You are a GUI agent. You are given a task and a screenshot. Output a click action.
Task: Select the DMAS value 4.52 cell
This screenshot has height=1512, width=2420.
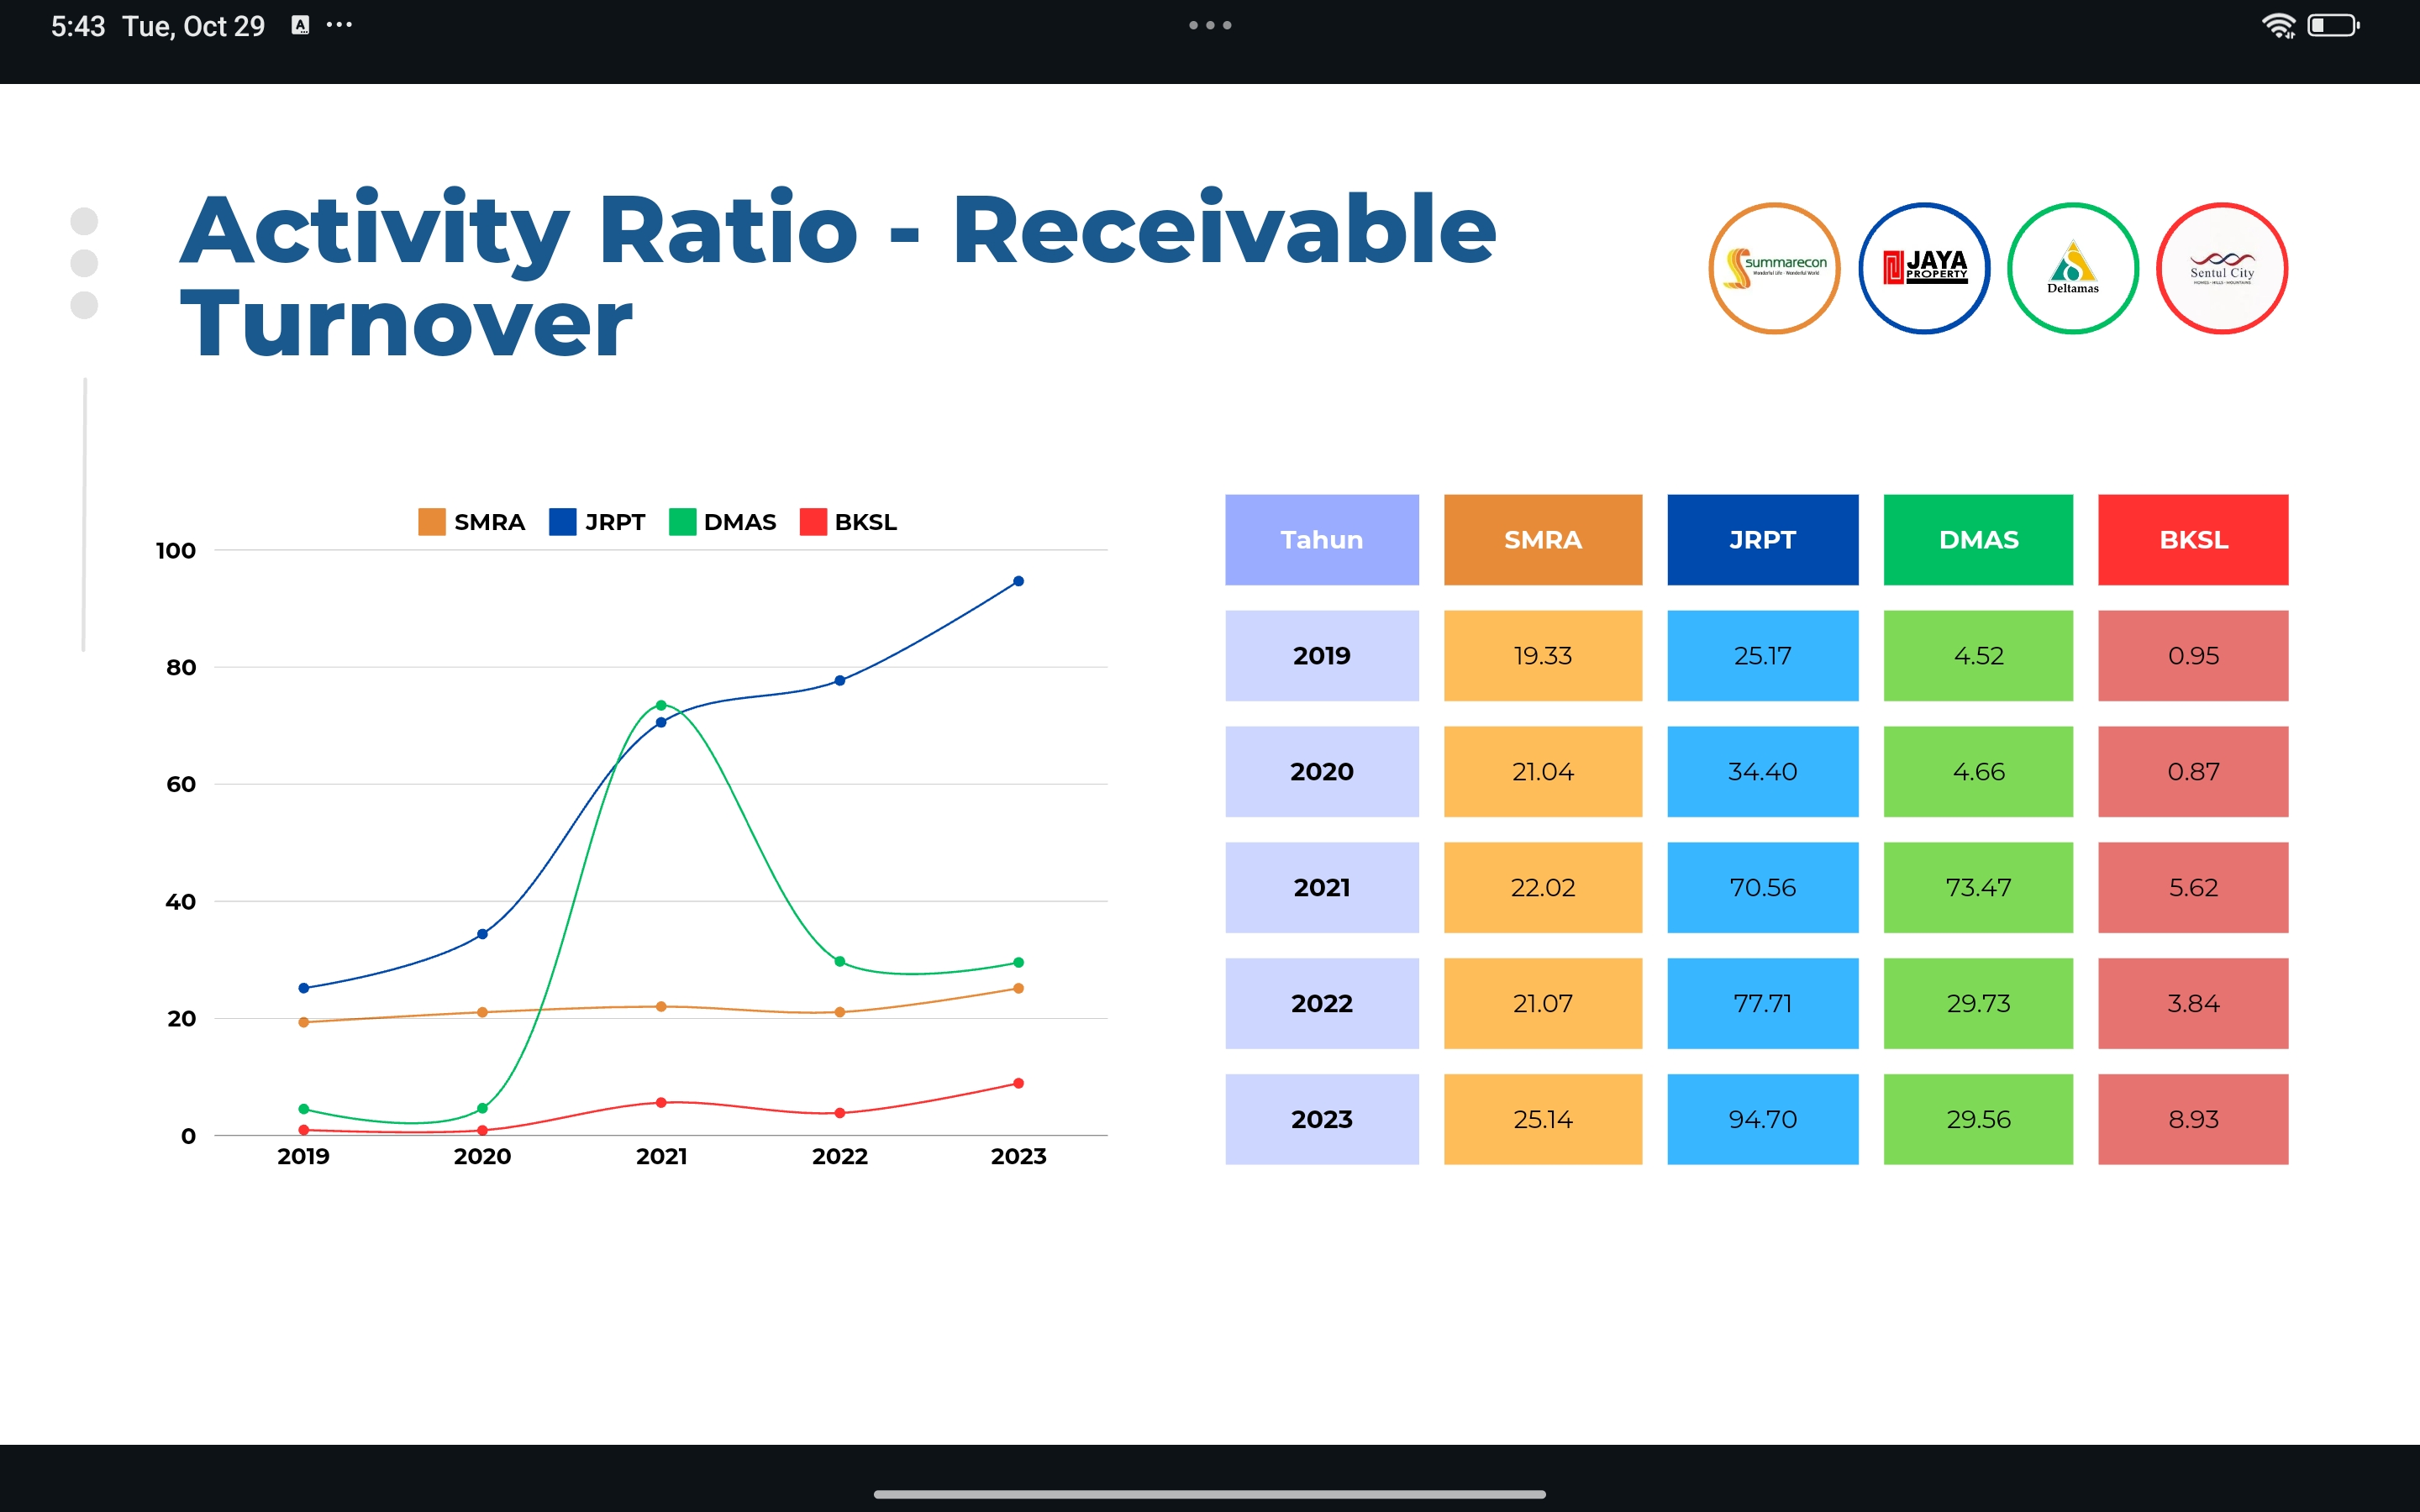click(1978, 656)
